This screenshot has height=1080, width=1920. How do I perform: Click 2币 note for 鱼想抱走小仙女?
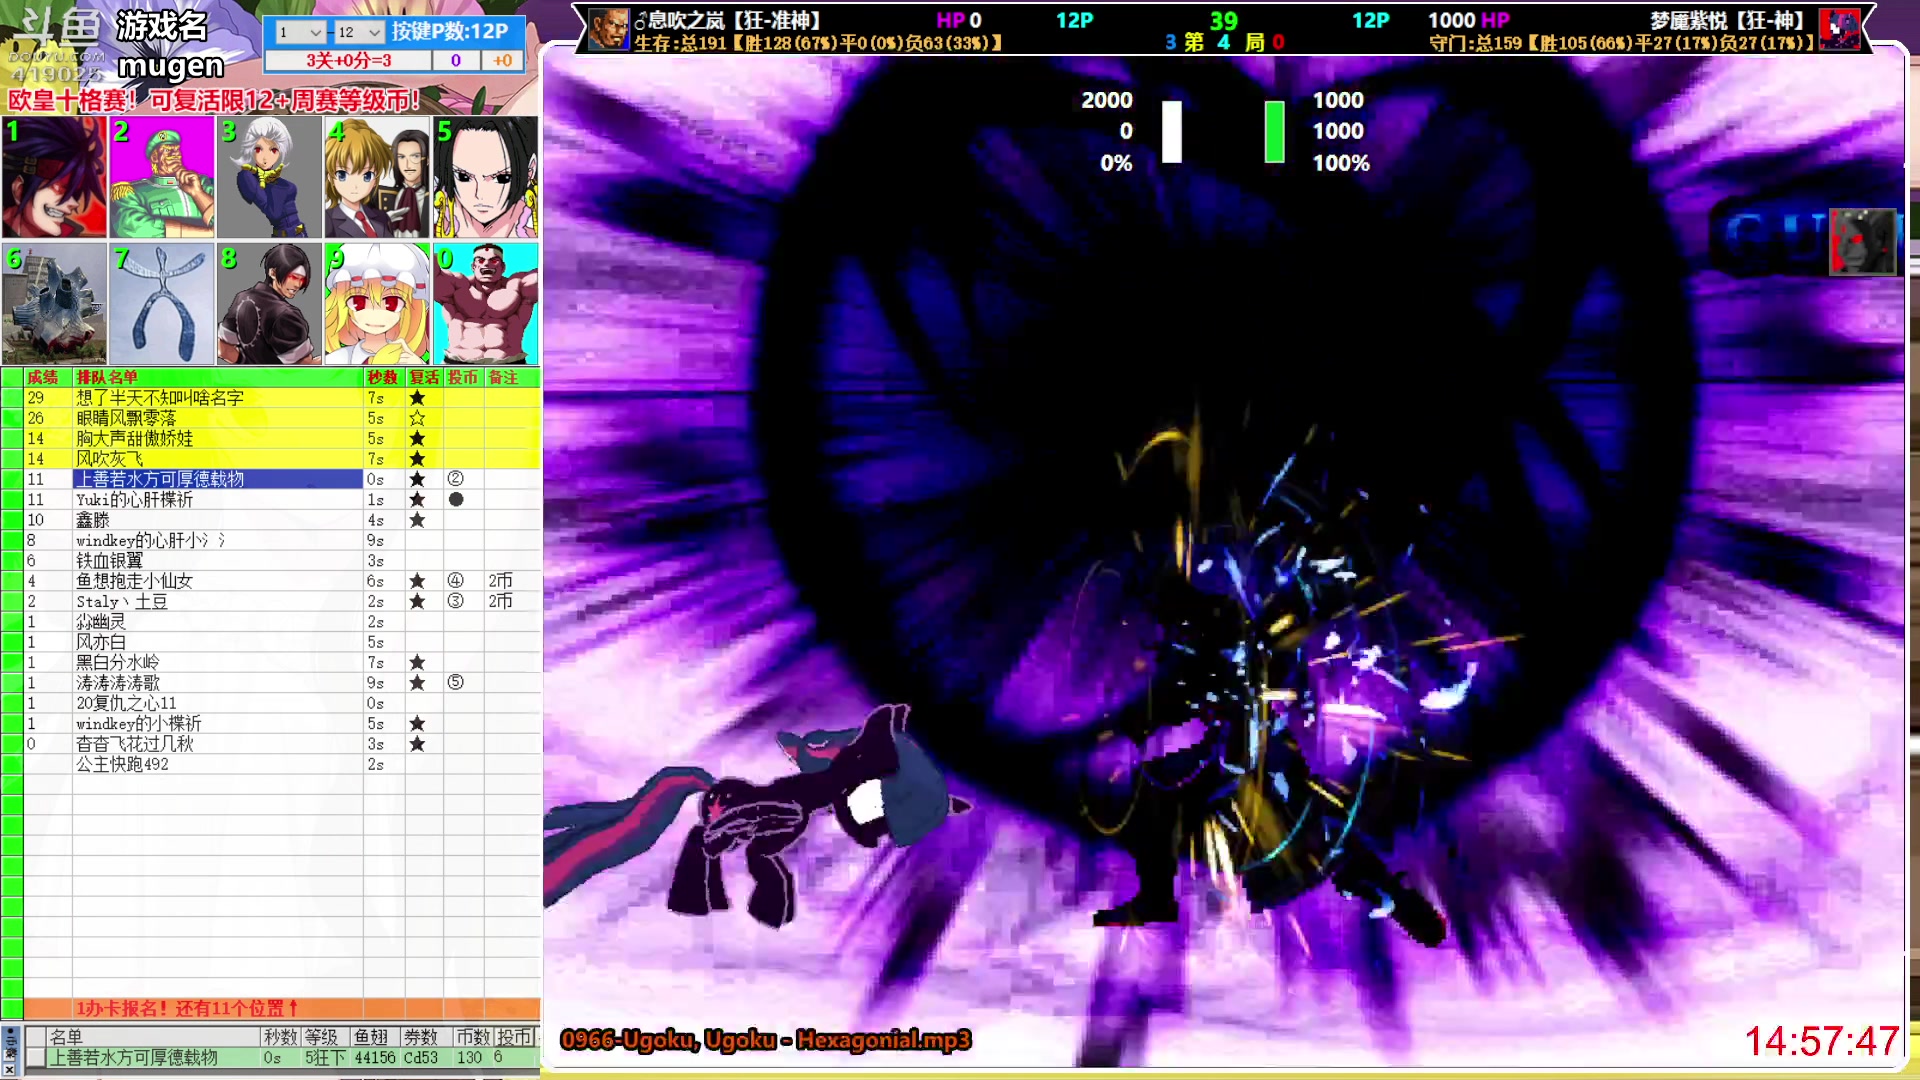pyautogui.click(x=500, y=581)
